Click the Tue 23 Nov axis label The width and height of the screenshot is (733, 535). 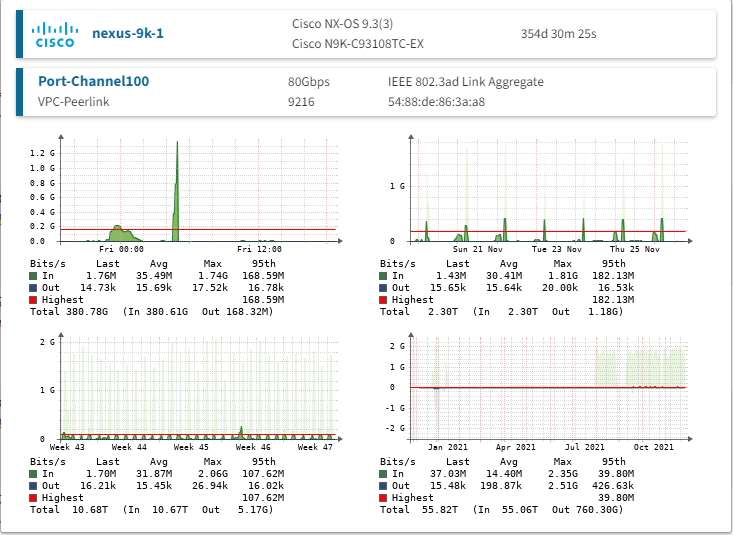(556, 249)
